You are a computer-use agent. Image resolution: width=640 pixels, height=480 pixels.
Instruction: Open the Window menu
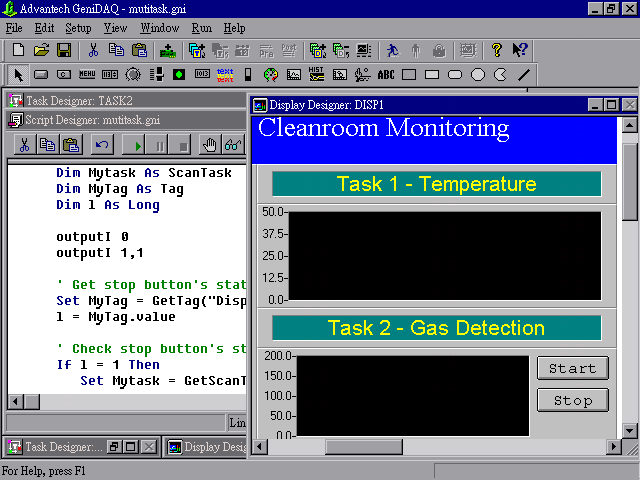coord(160,28)
